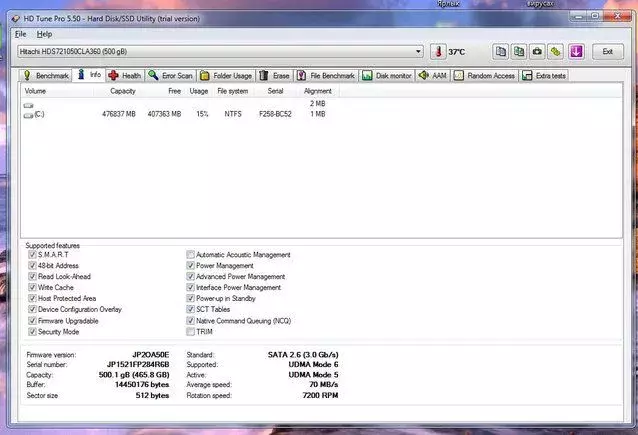Select the Info tab
The width and height of the screenshot is (638, 435).
[89, 75]
